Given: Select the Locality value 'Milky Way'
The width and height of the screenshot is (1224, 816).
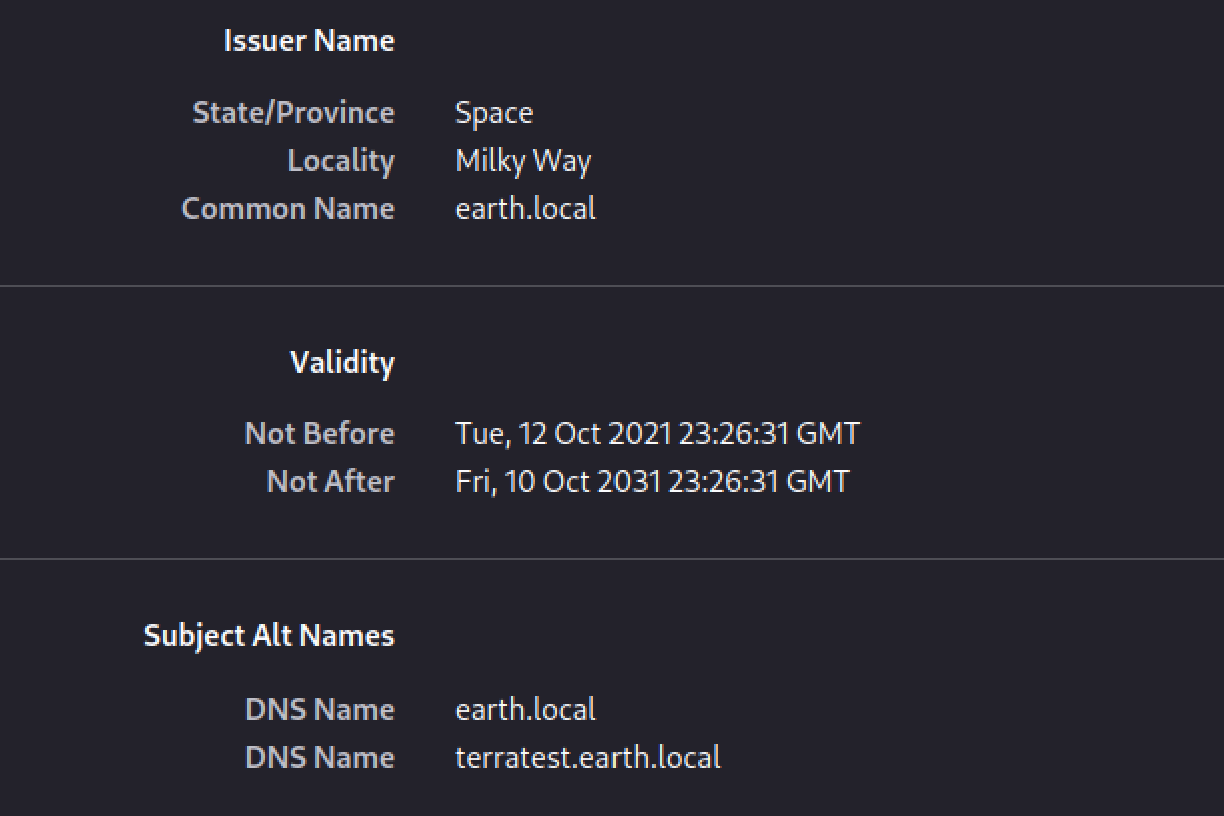Looking at the screenshot, I should [523, 160].
